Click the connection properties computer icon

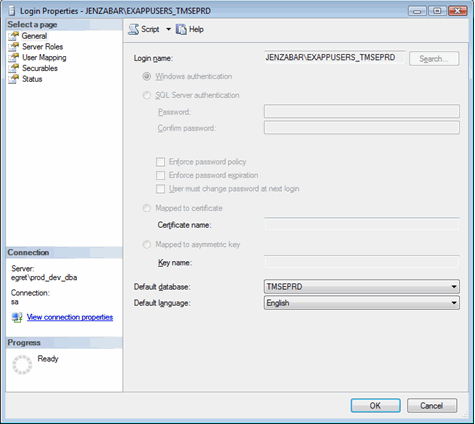[x=17, y=317]
